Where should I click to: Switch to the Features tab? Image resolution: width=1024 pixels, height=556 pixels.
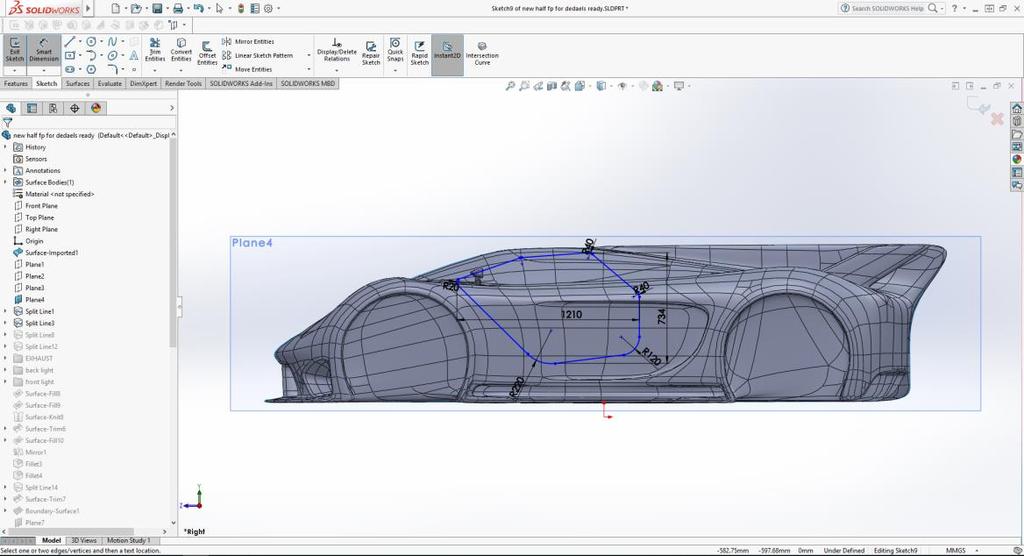click(16, 84)
